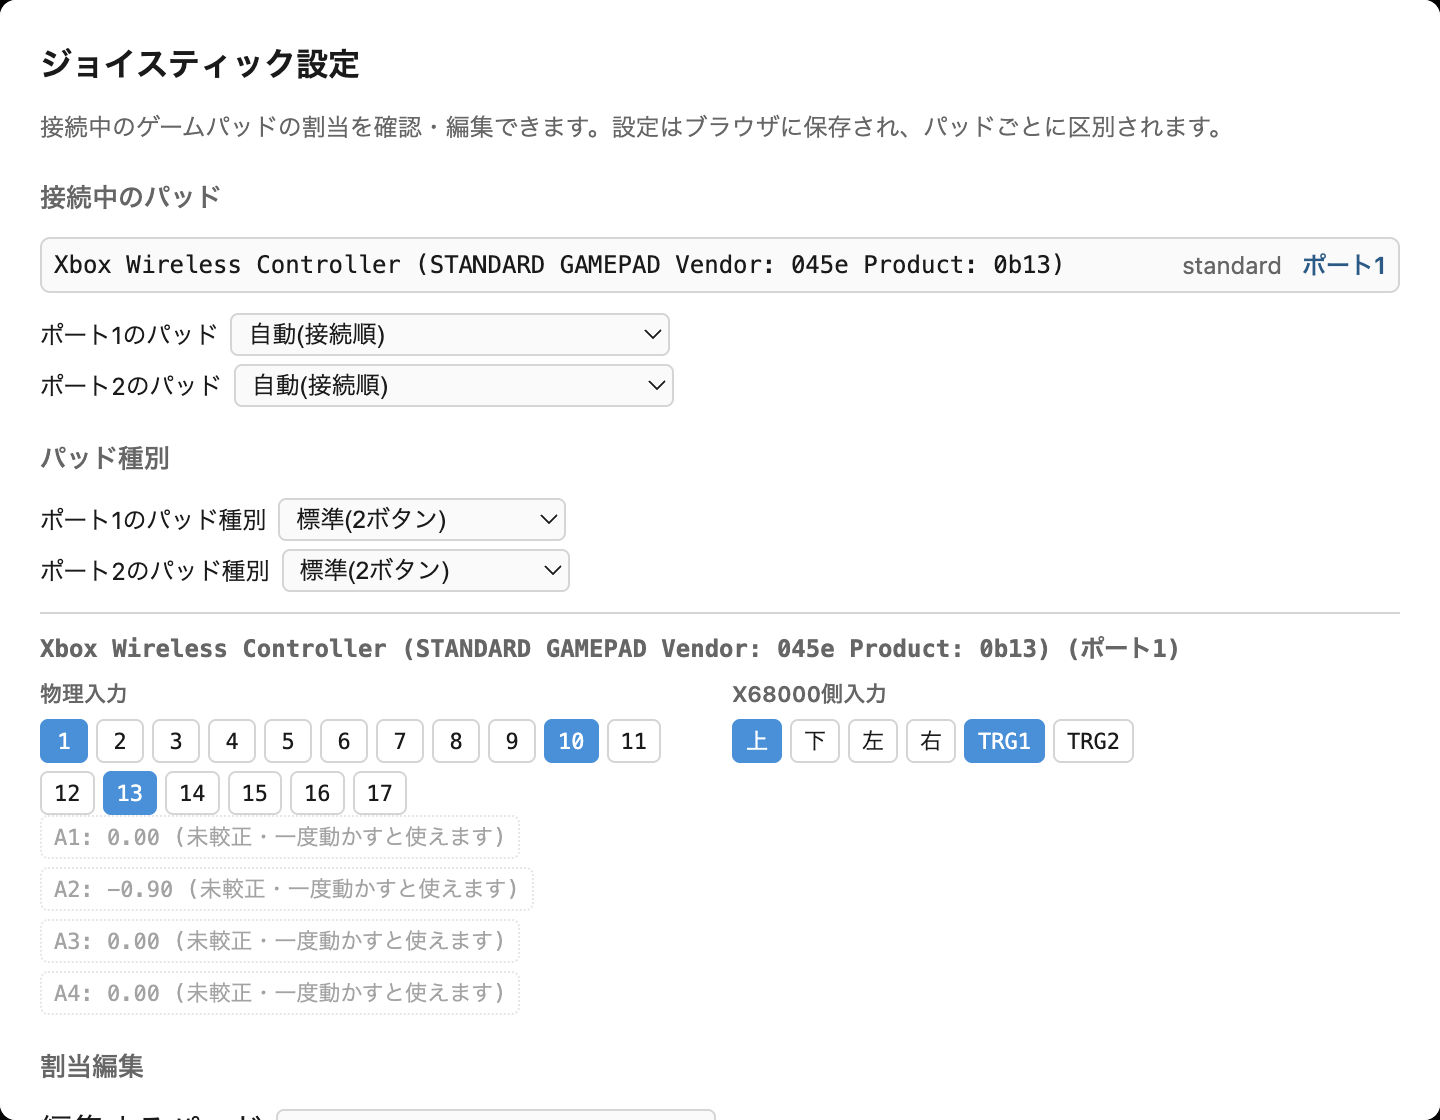
Task: Click physical input button 17
Action: tap(380, 793)
